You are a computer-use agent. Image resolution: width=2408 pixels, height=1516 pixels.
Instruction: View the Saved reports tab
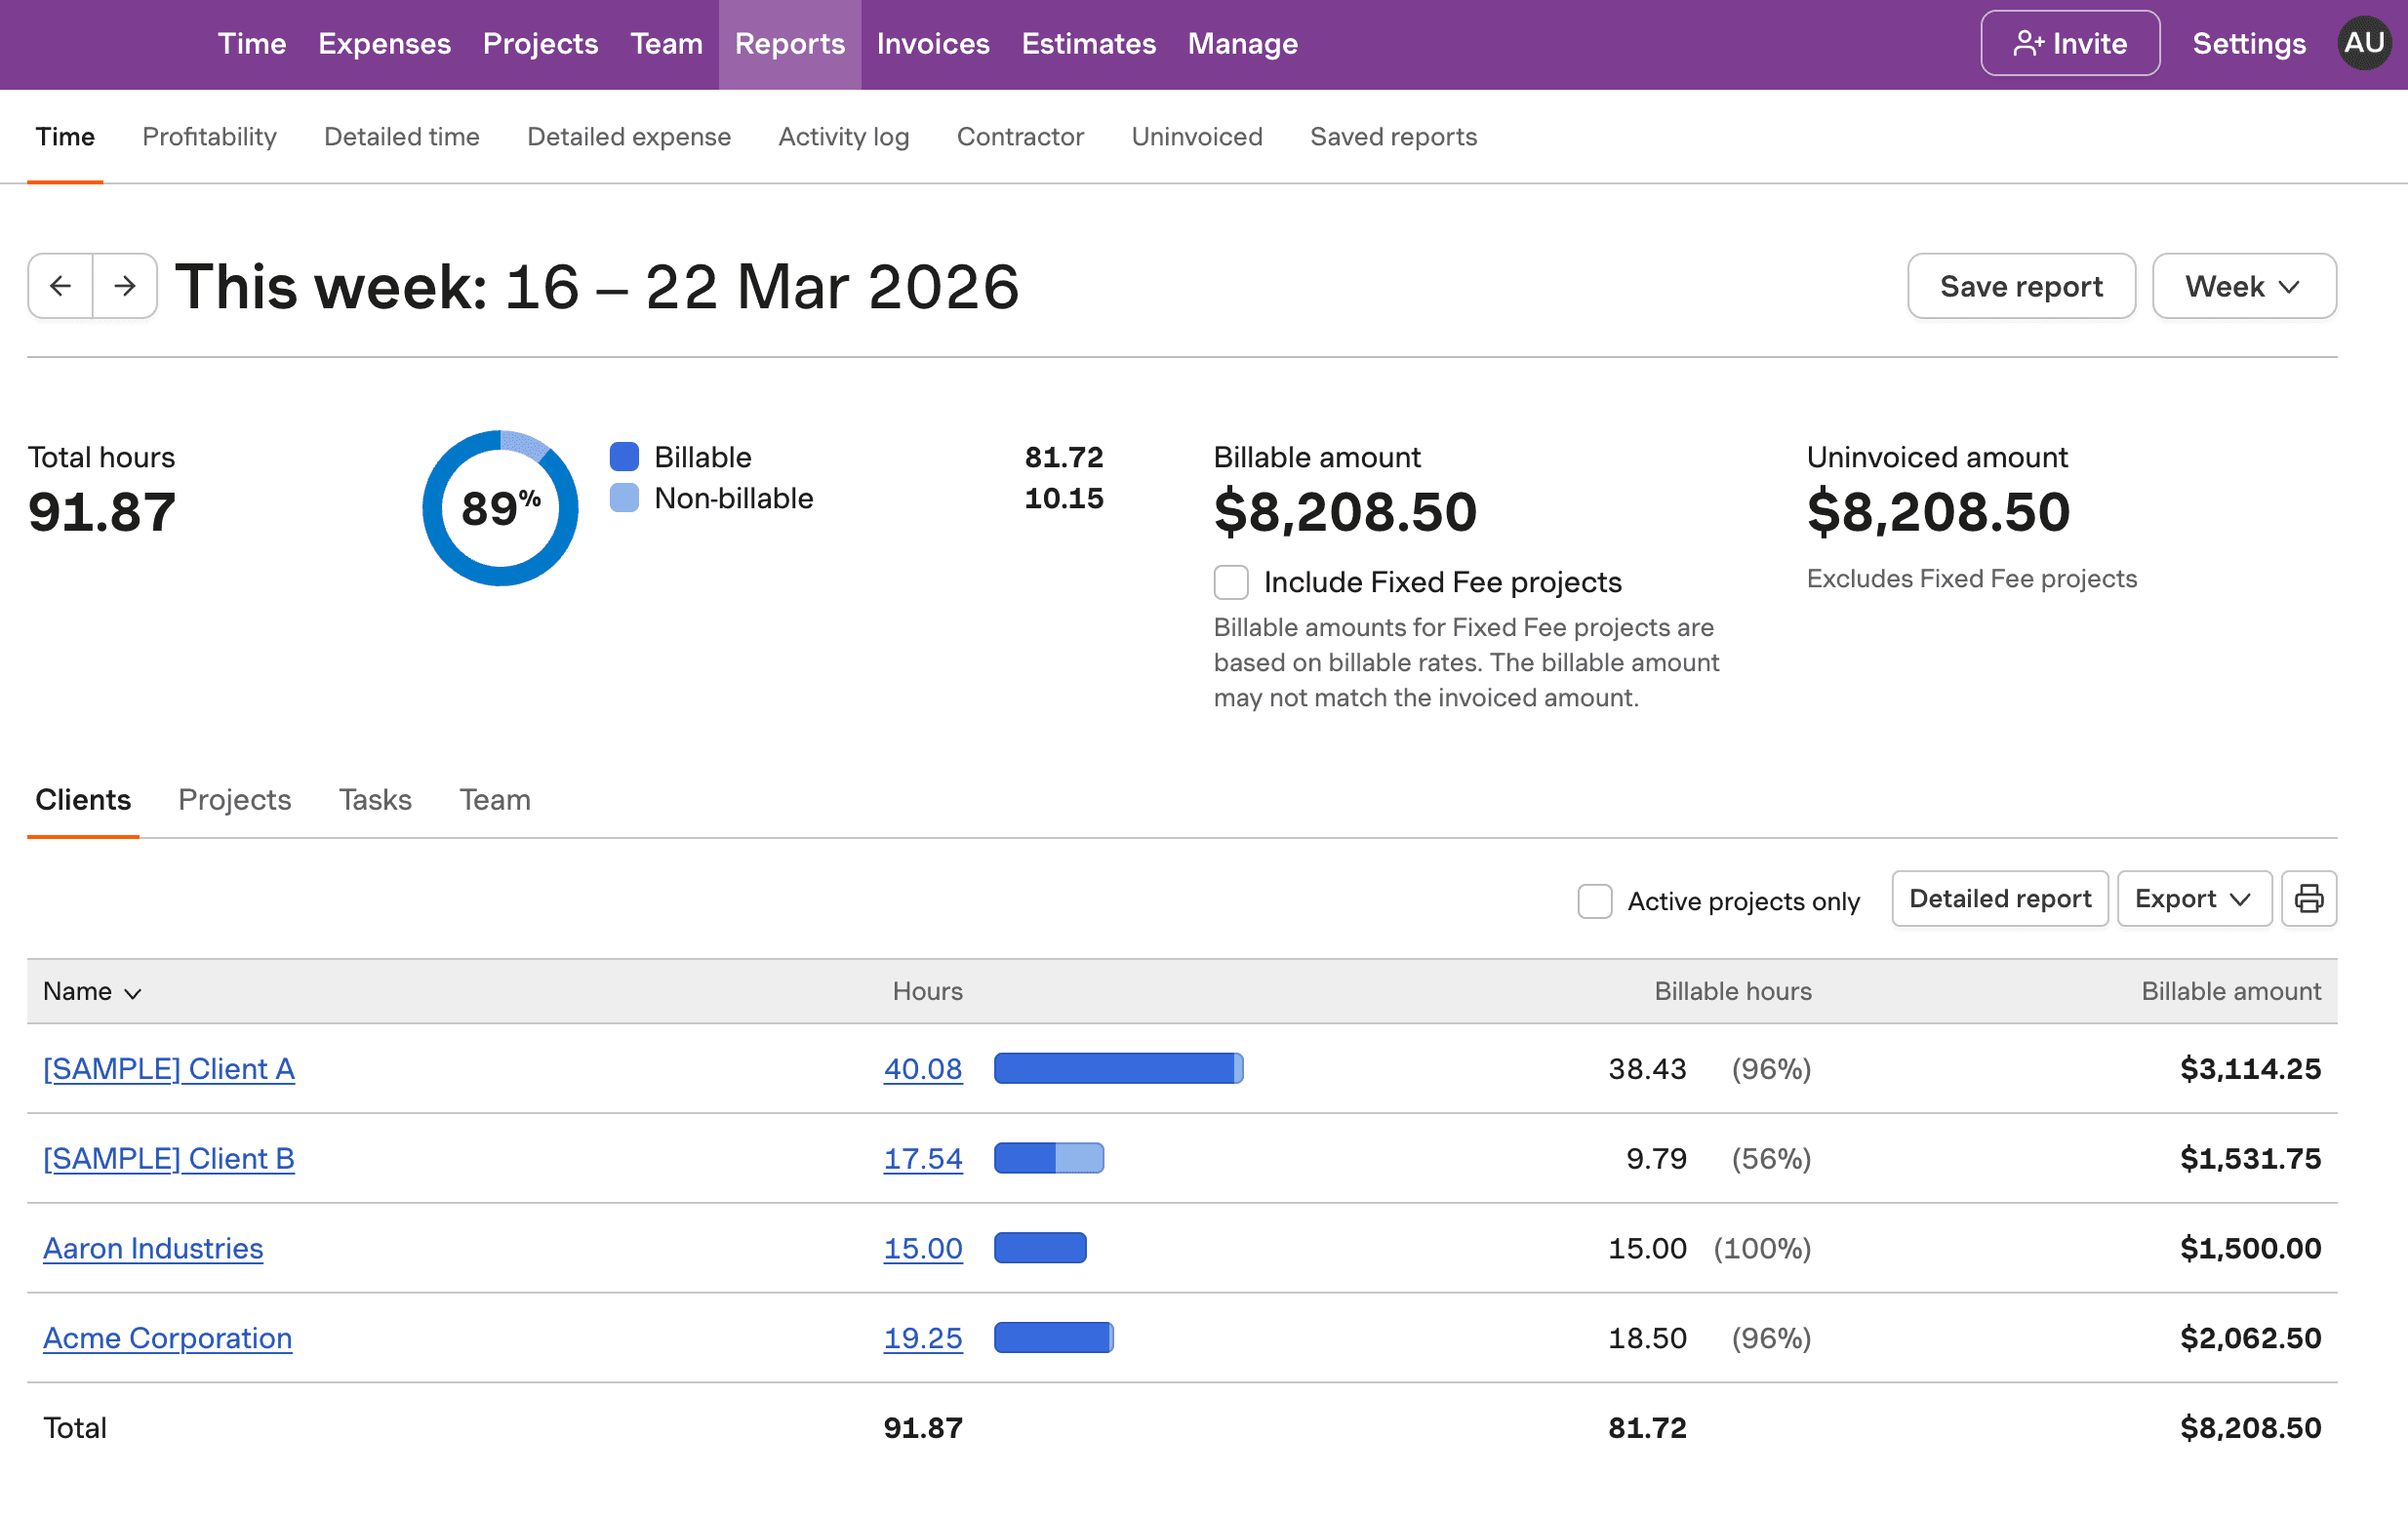click(1393, 136)
